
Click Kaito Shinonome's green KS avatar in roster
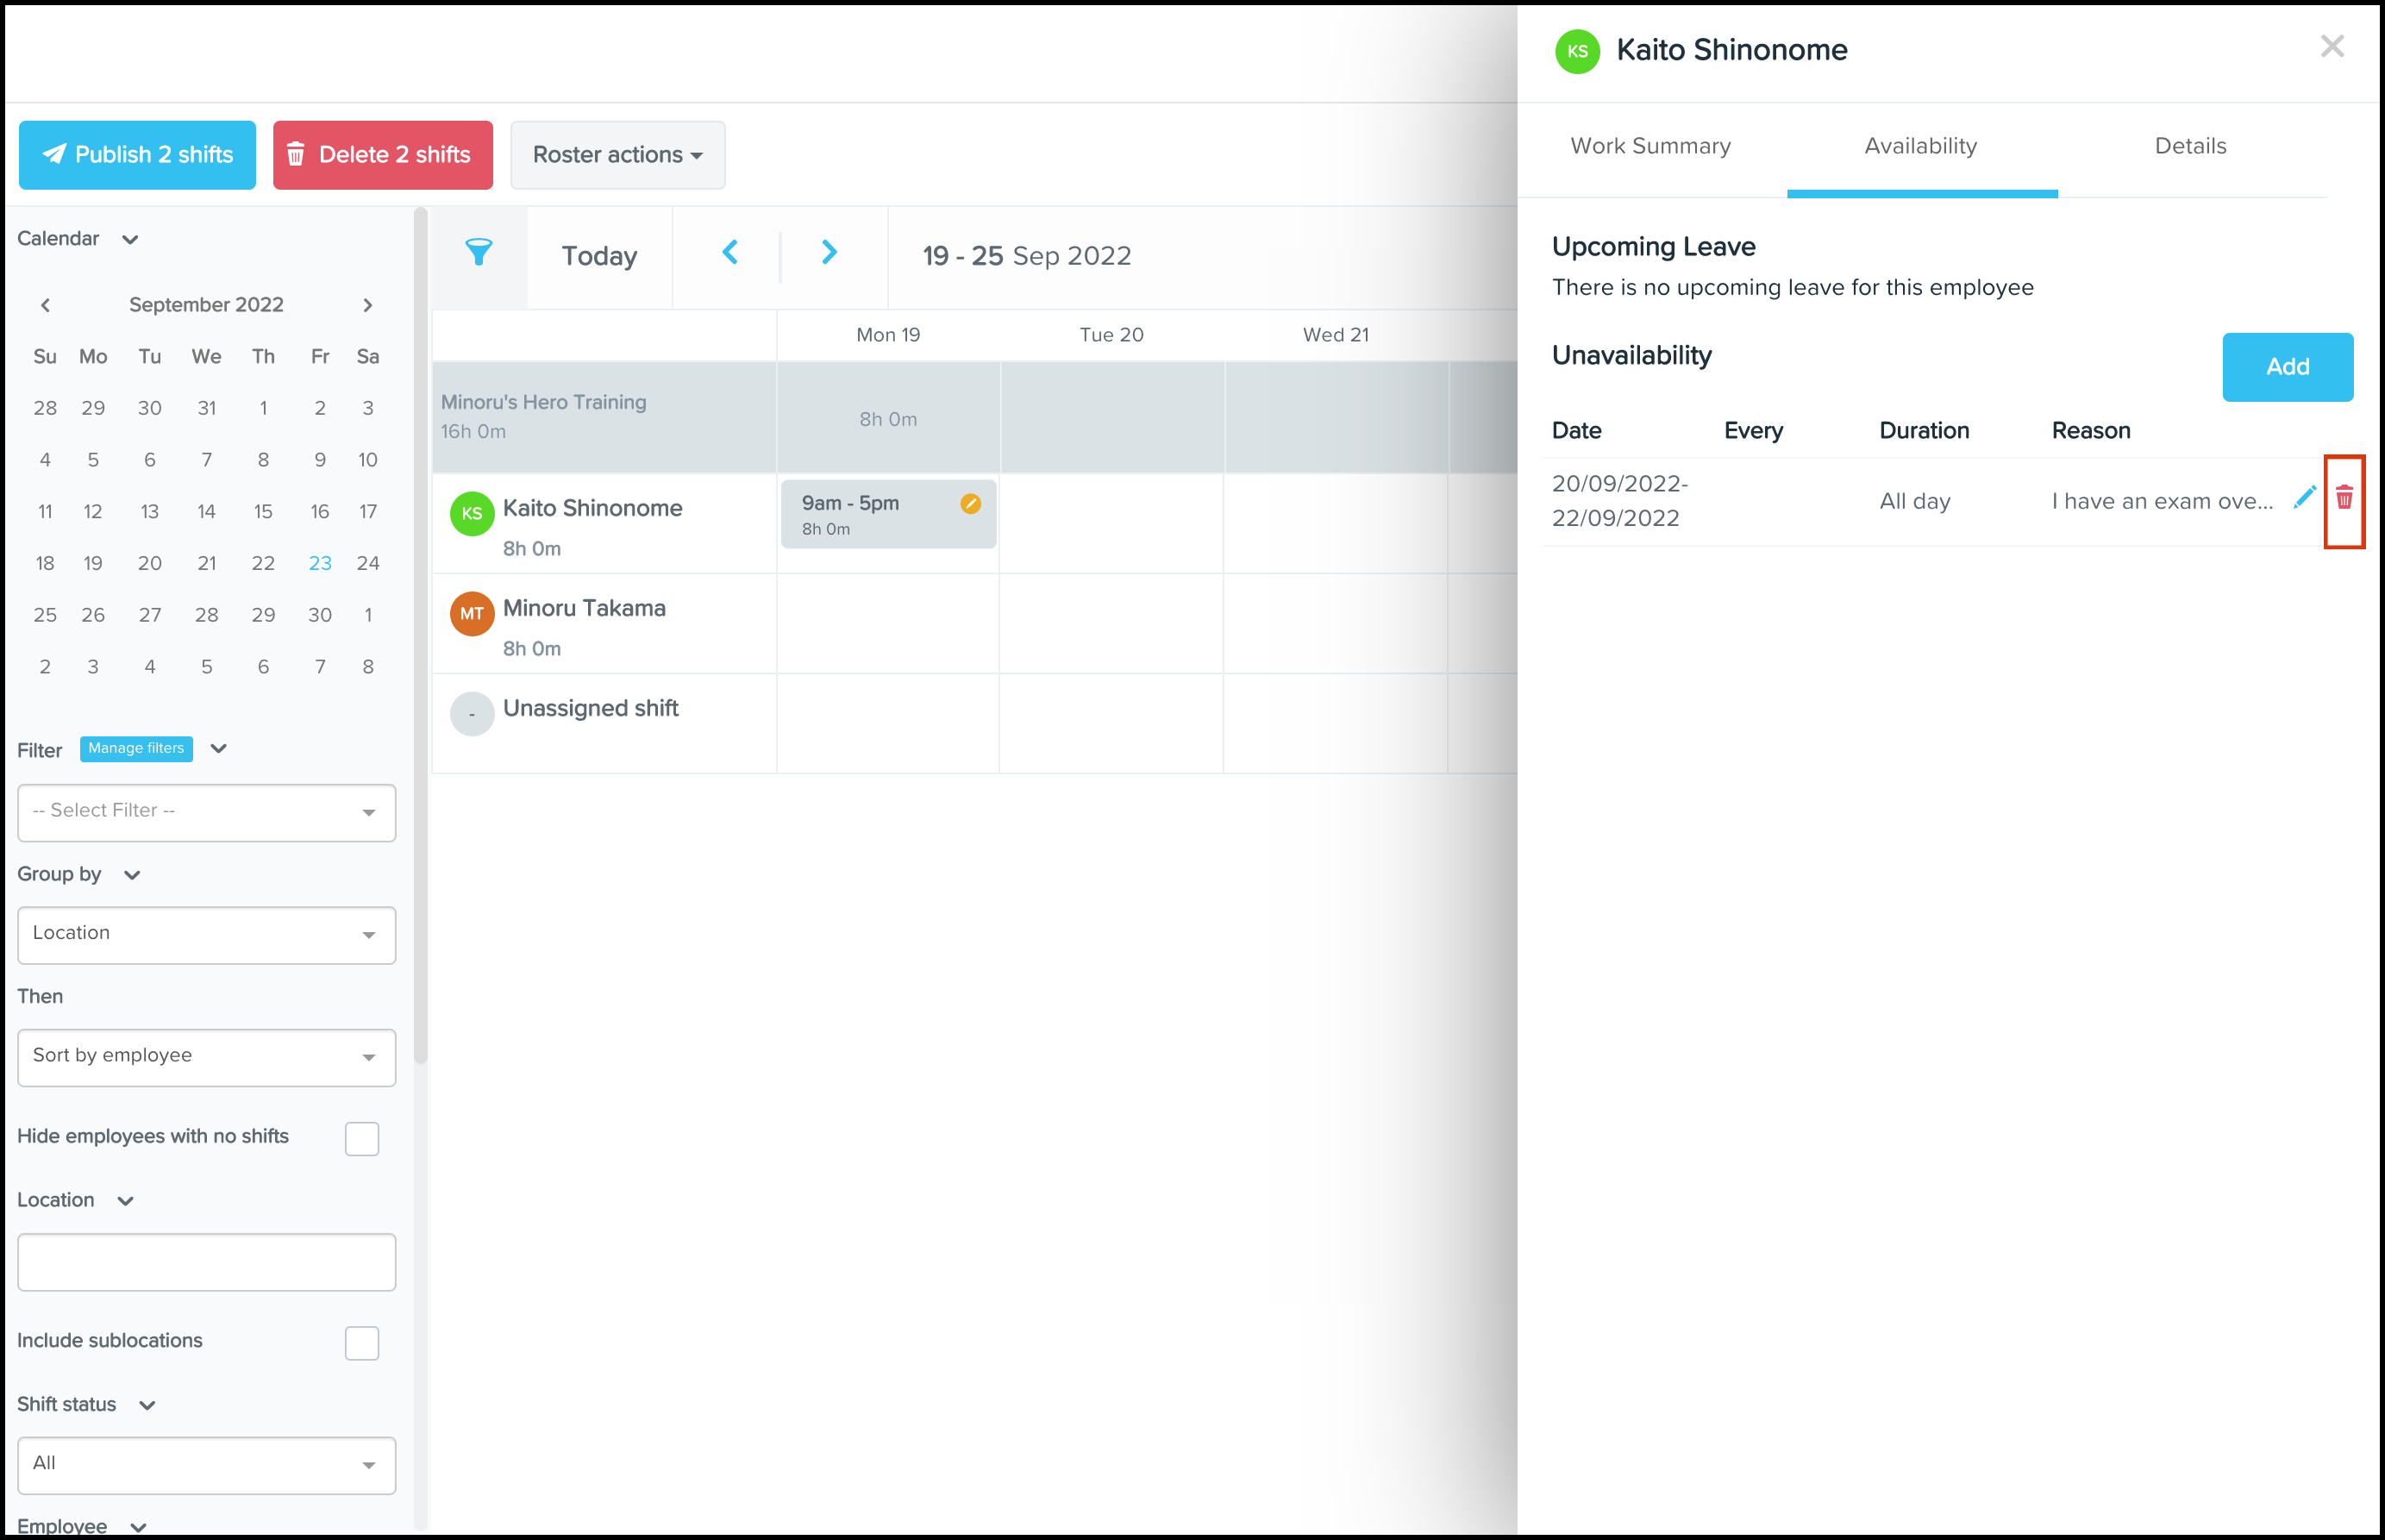pos(472,514)
